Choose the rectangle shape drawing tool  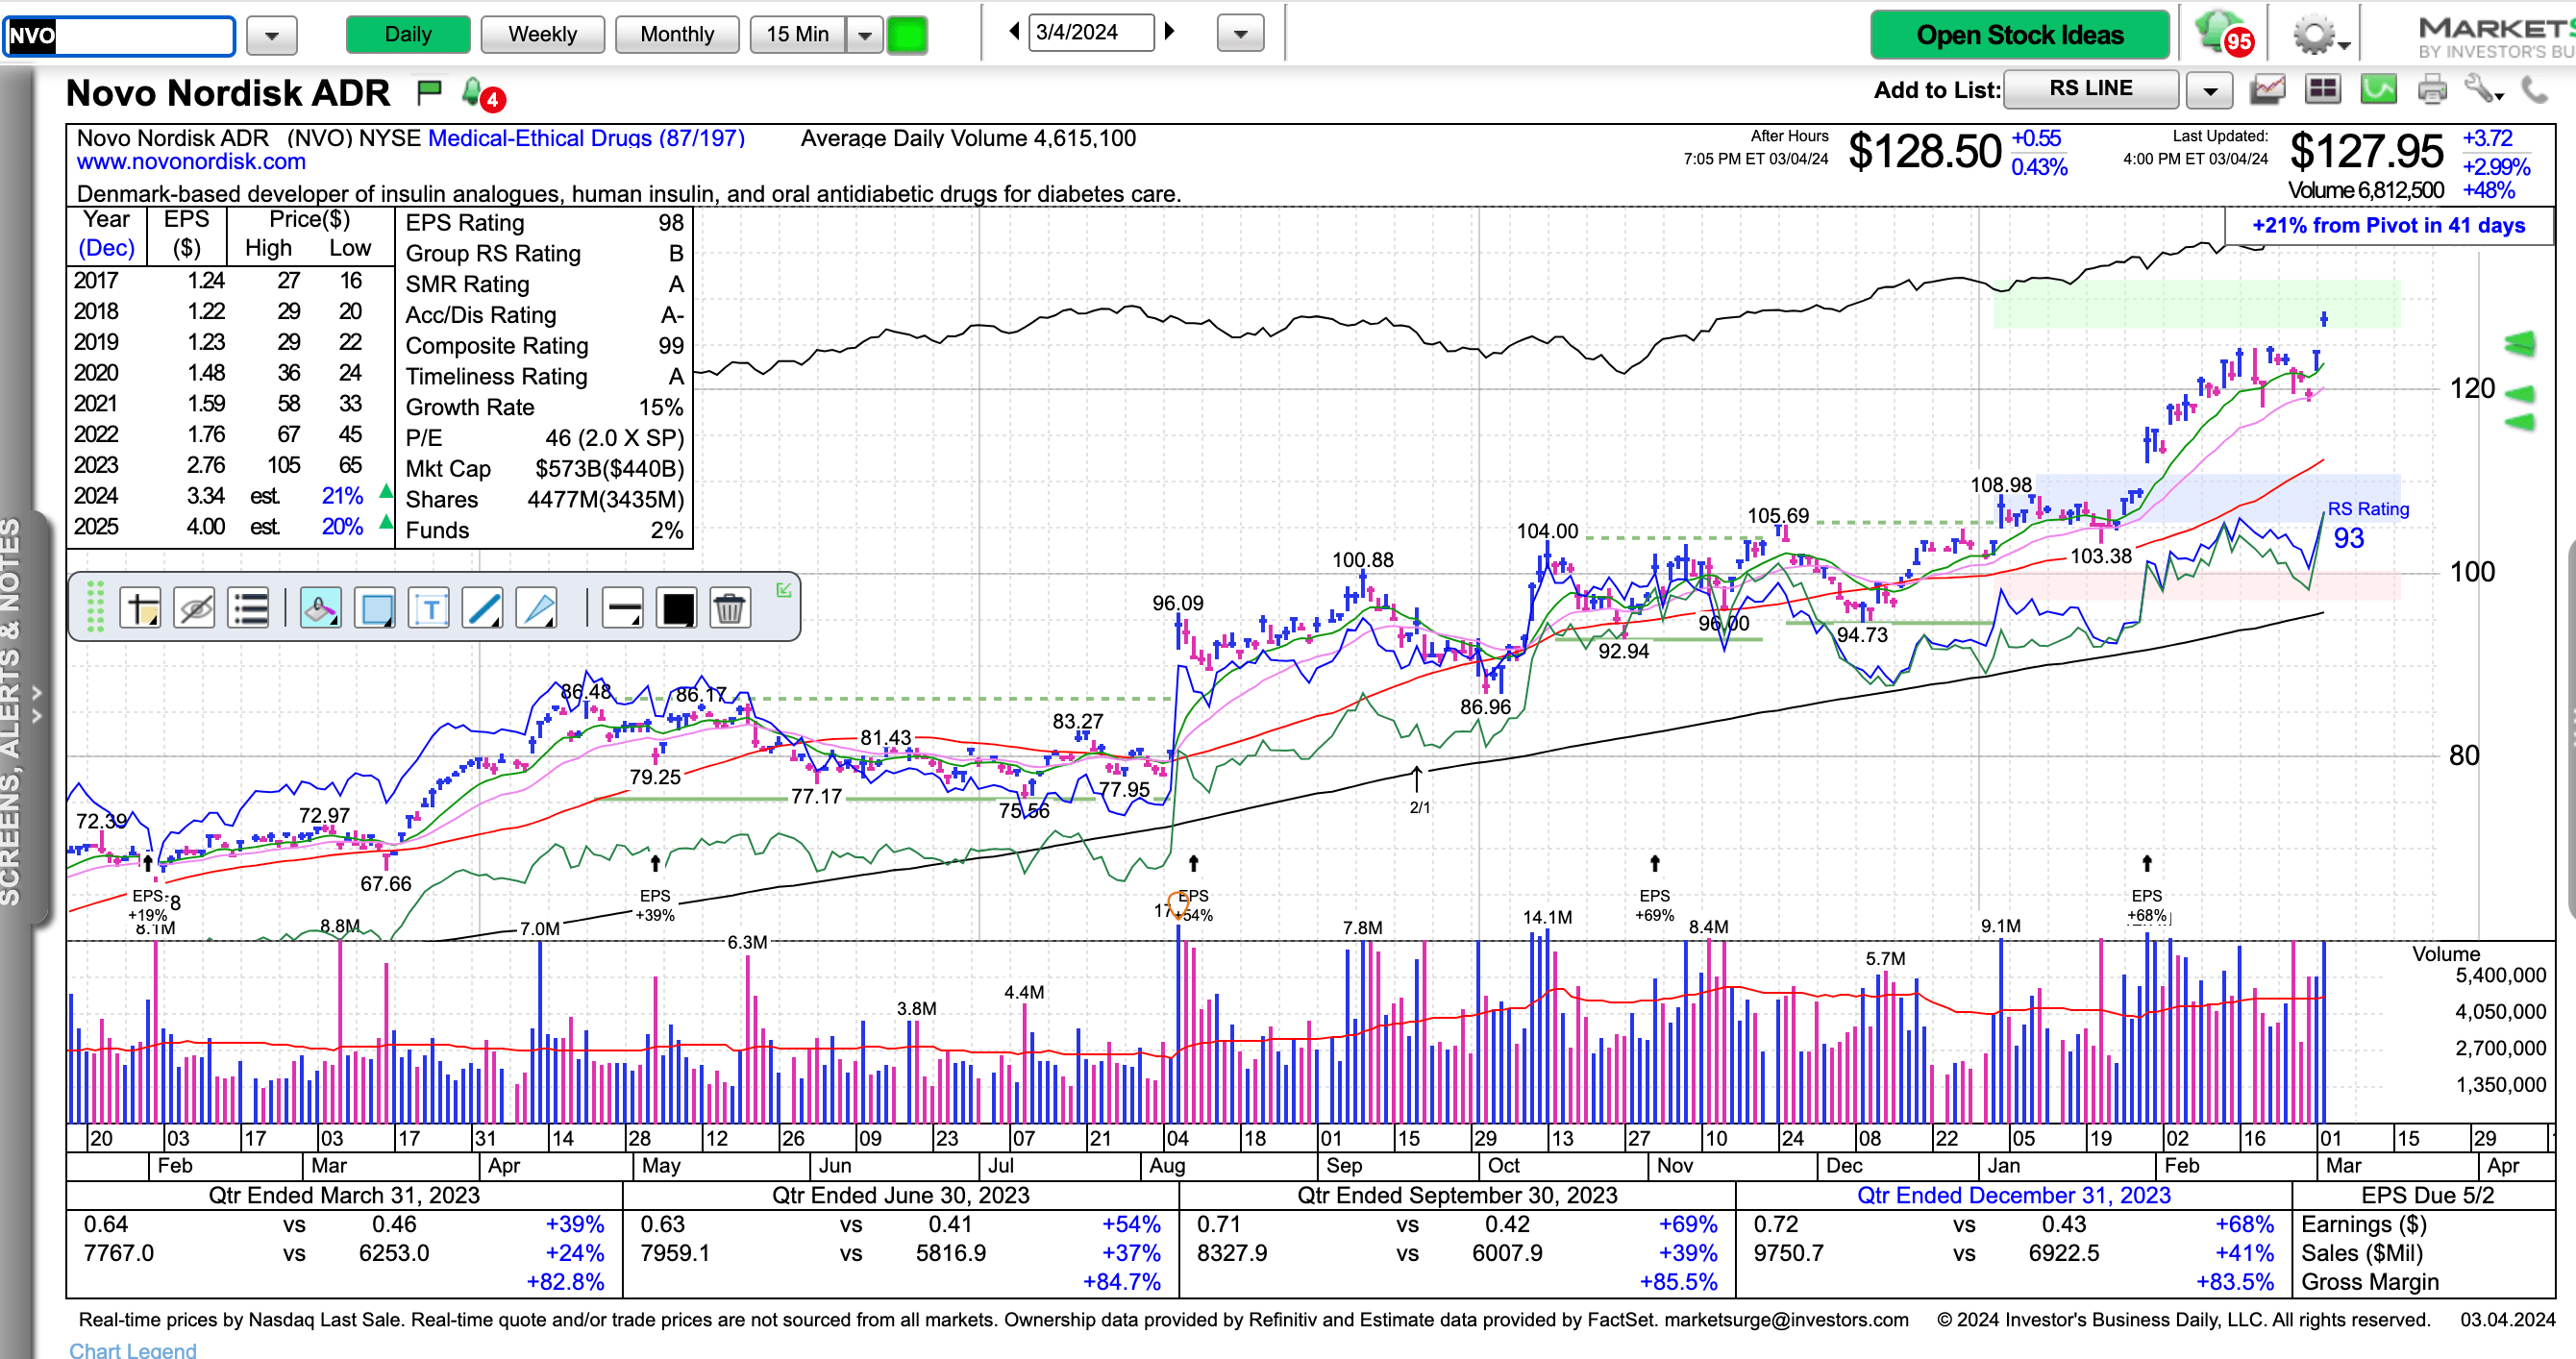click(x=376, y=608)
